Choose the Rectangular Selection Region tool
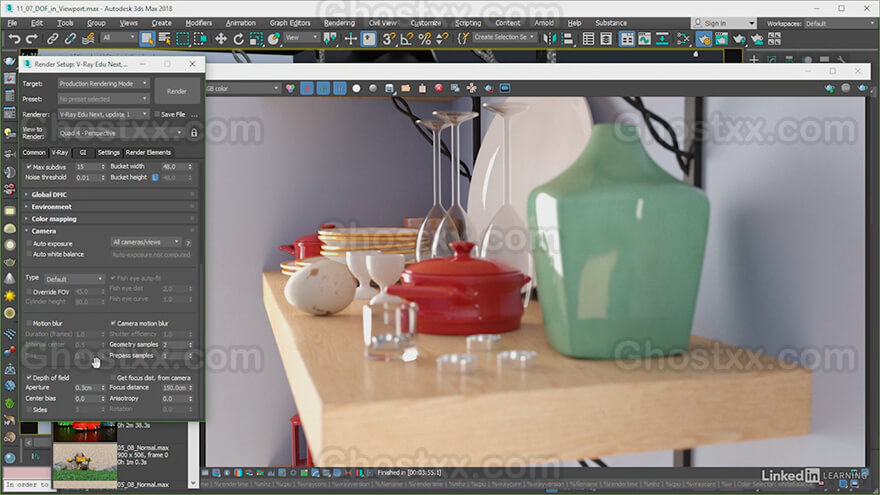The width and height of the screenshot is (880, 495). coord(182,39)
